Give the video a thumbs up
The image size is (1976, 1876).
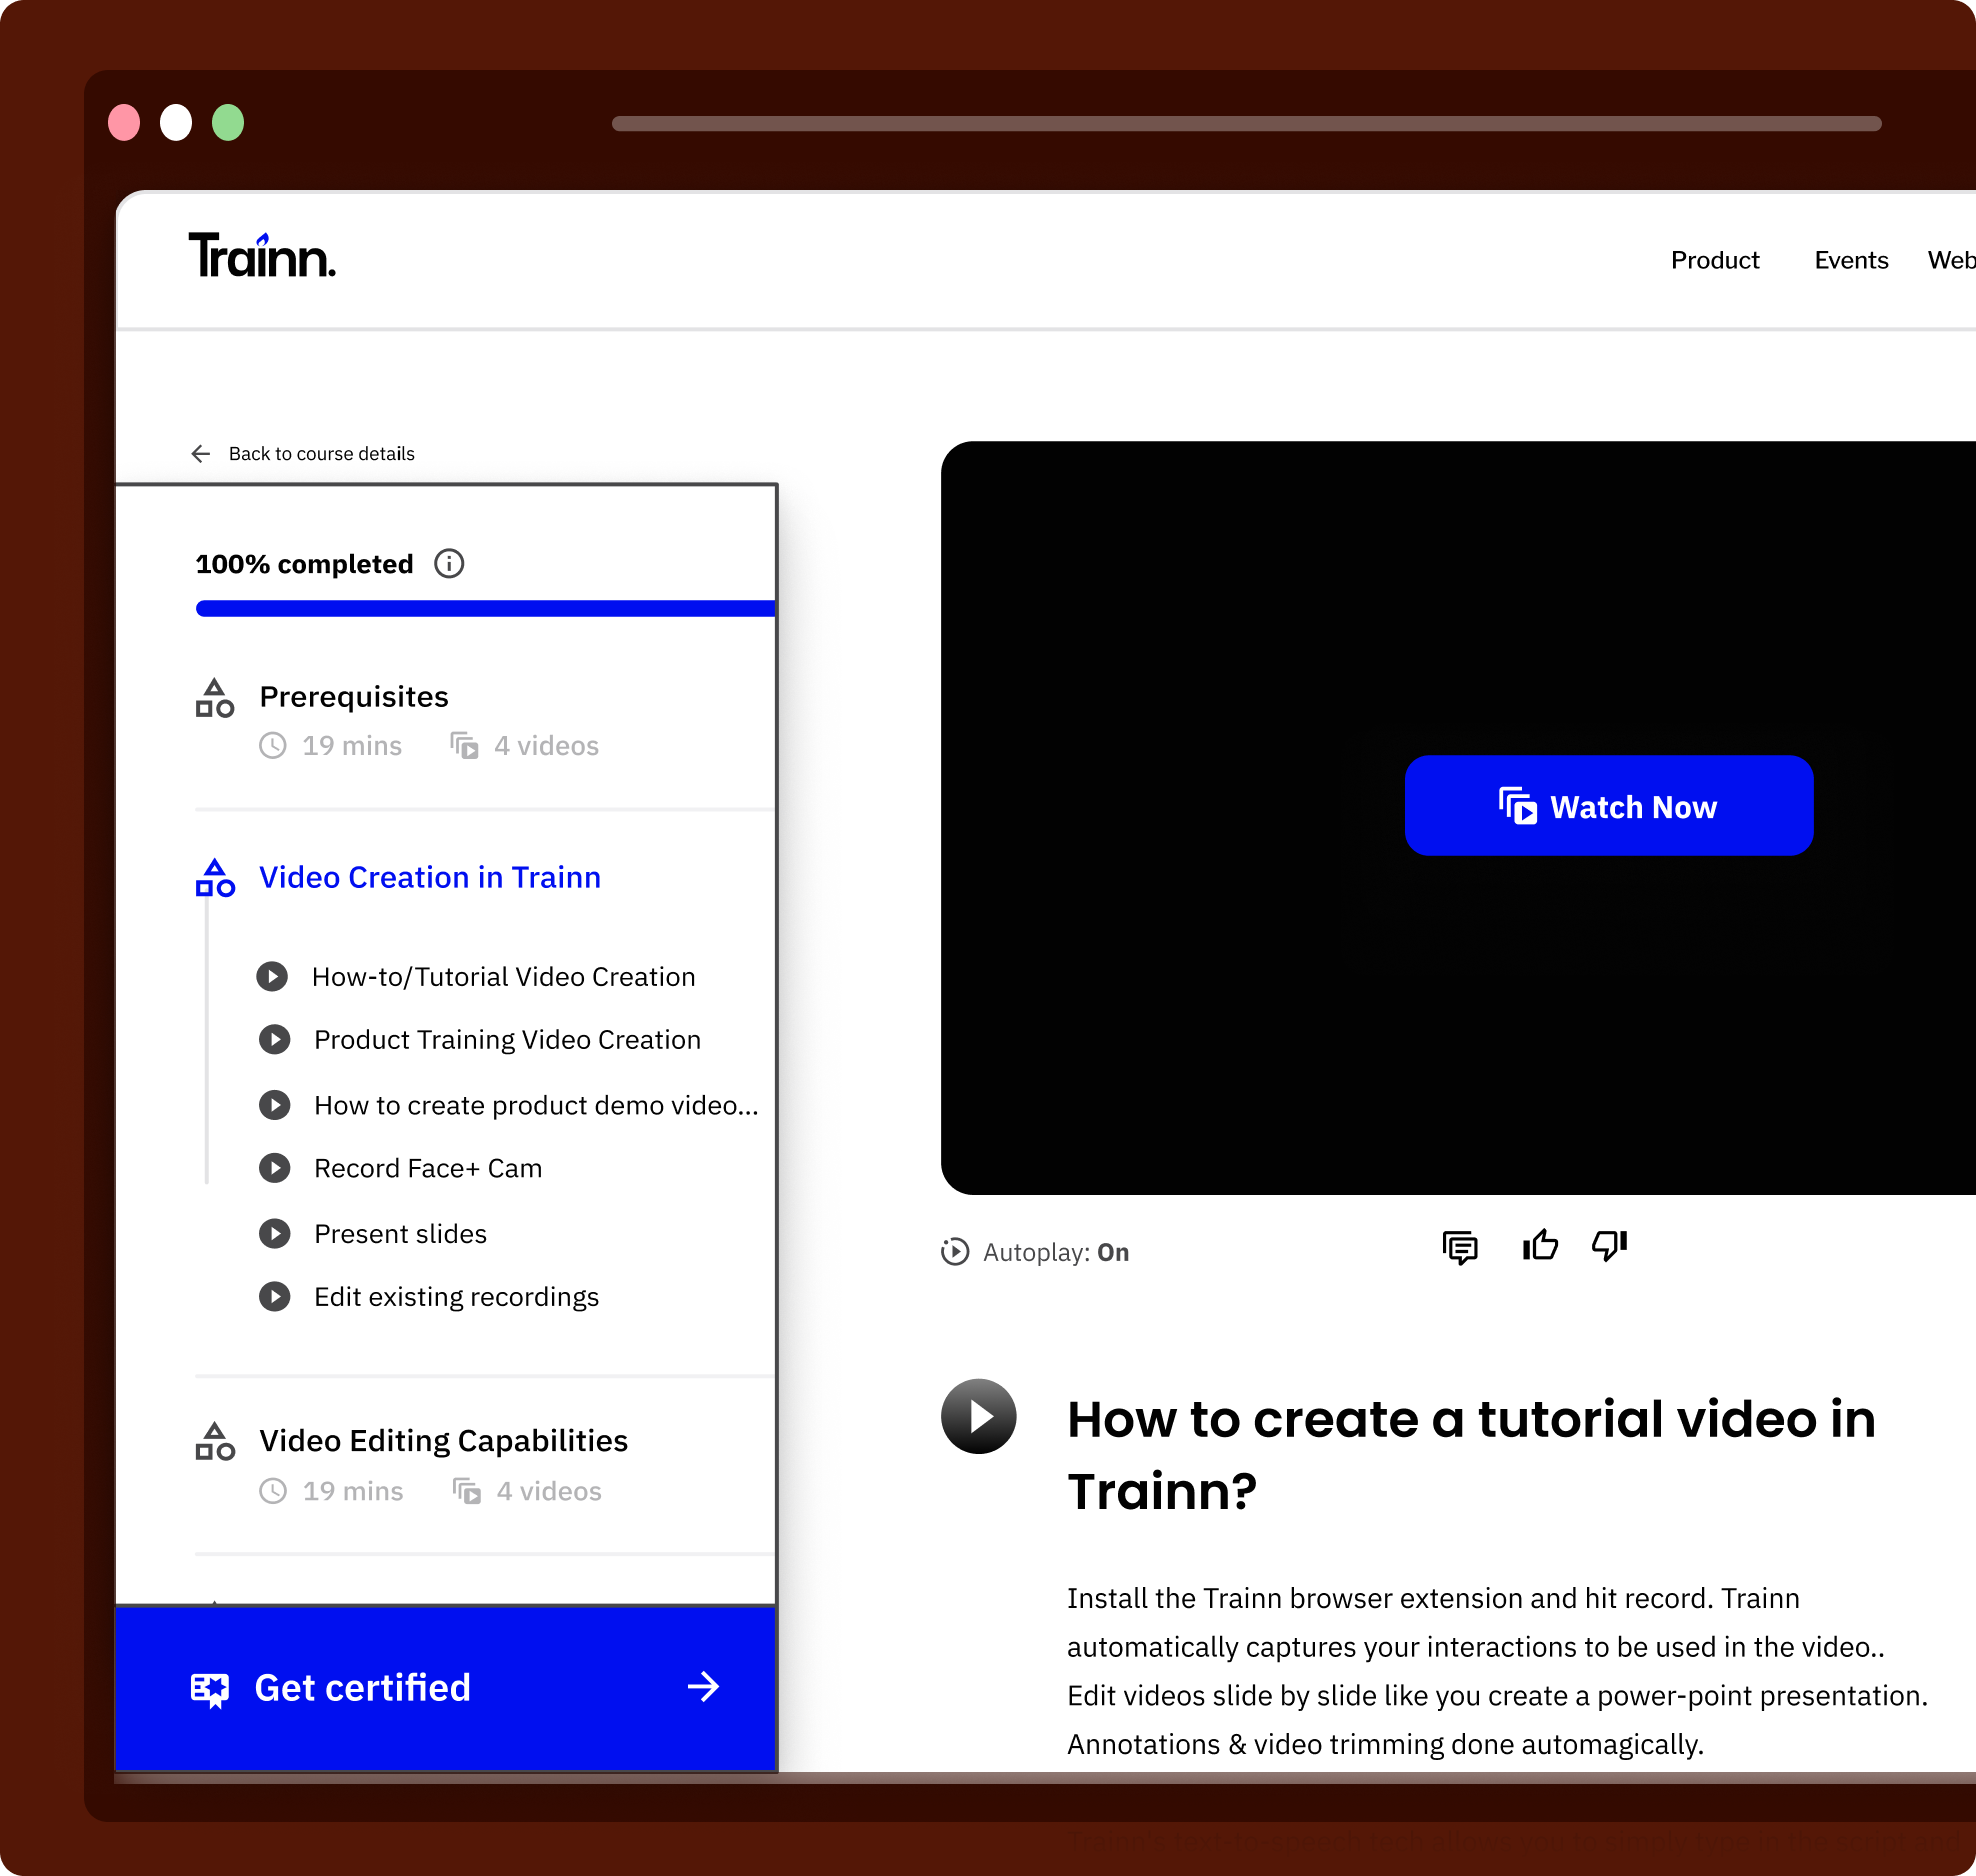tap(1539, 1245)
